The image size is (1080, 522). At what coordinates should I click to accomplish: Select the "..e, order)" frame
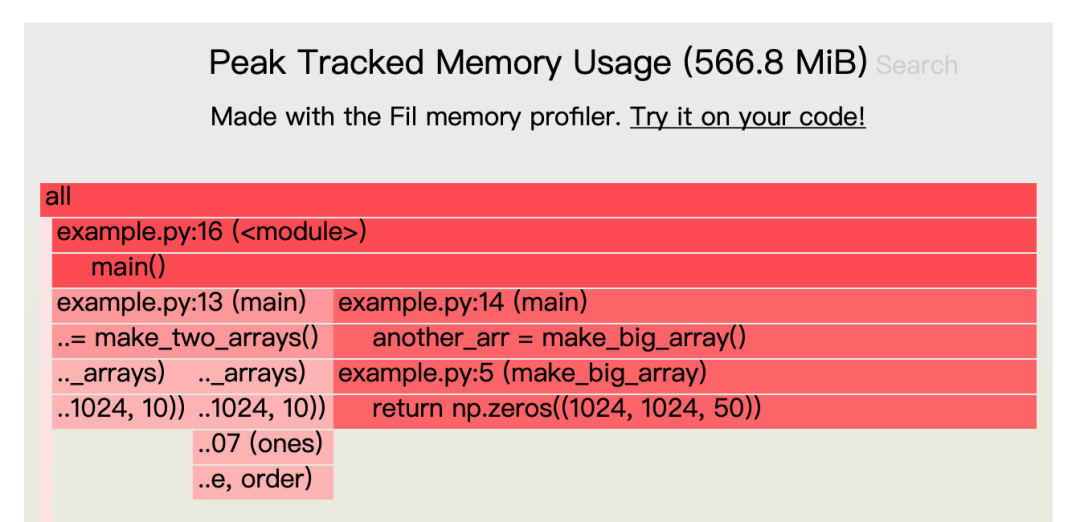[x=262, y=480]
